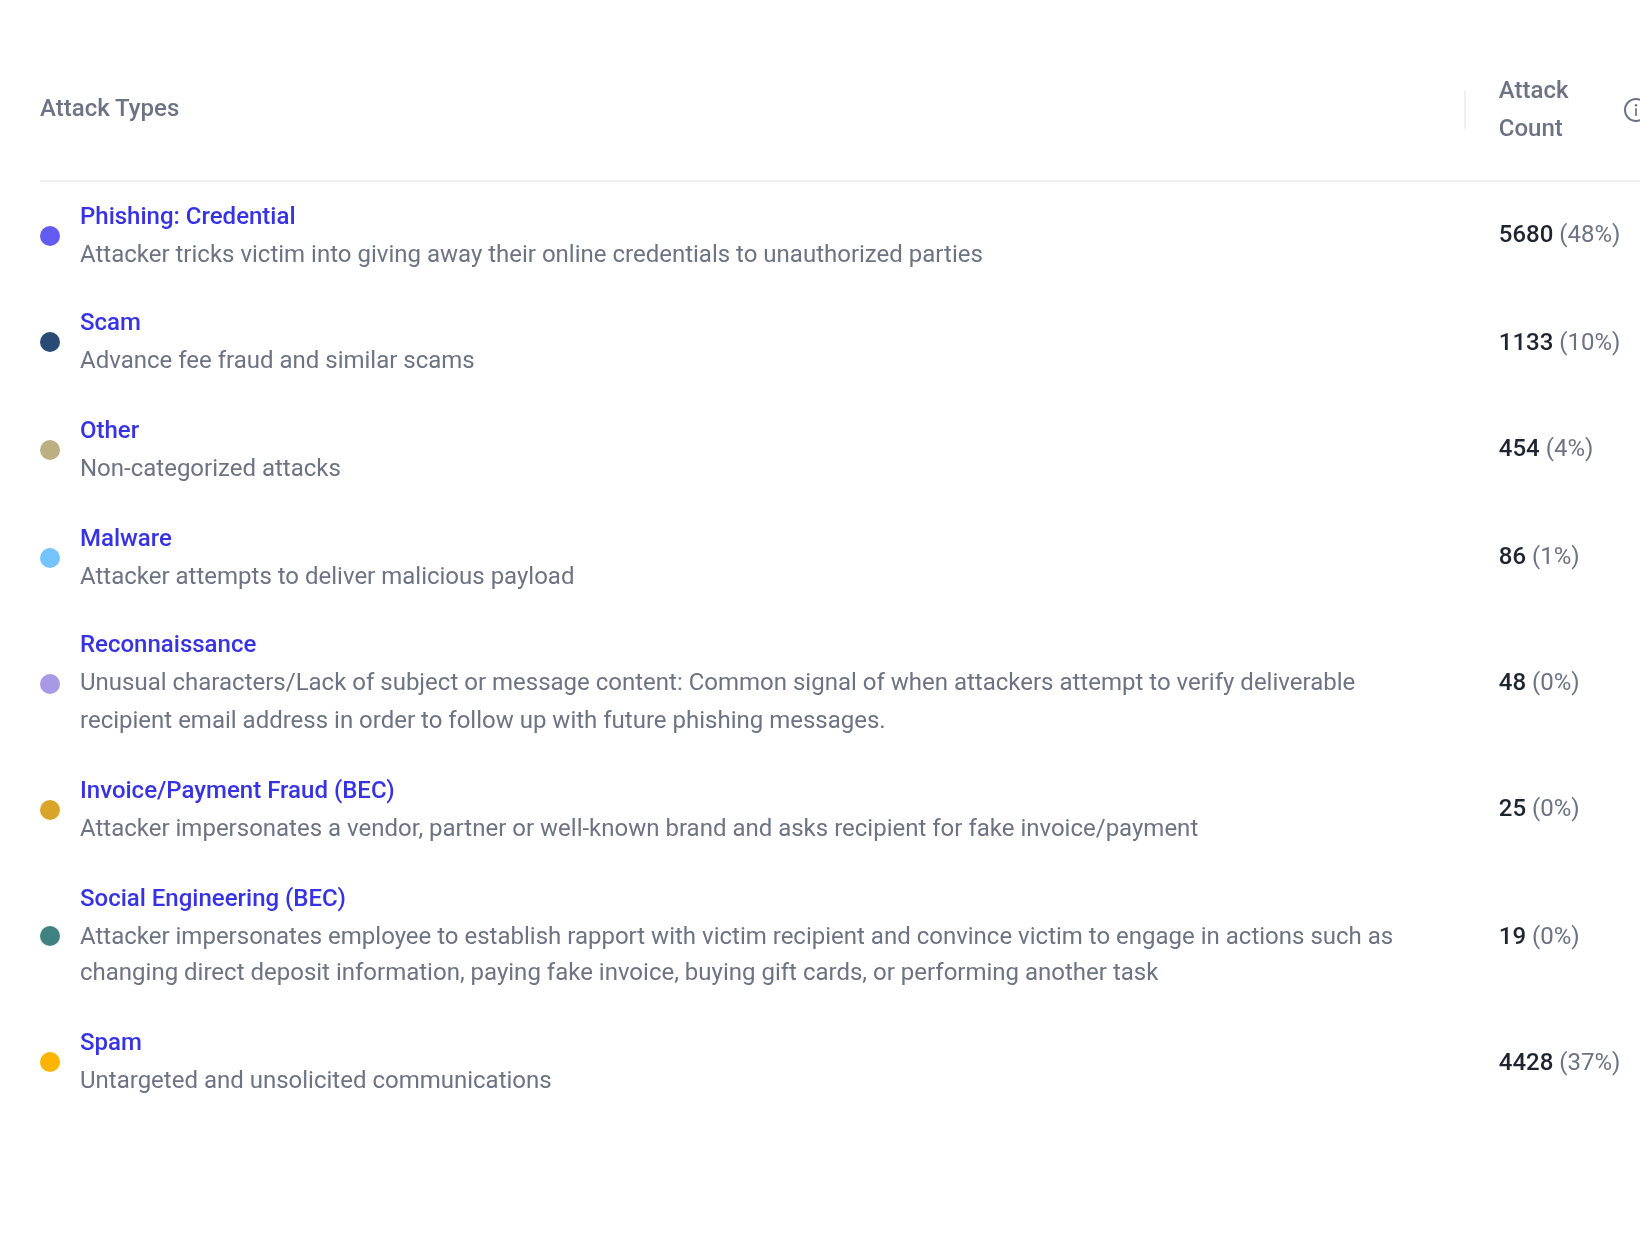Click the lavender Reconnaissance dot
Image resolution: width=1640 pixels, height=1240 pixels.
coord(50,684)
